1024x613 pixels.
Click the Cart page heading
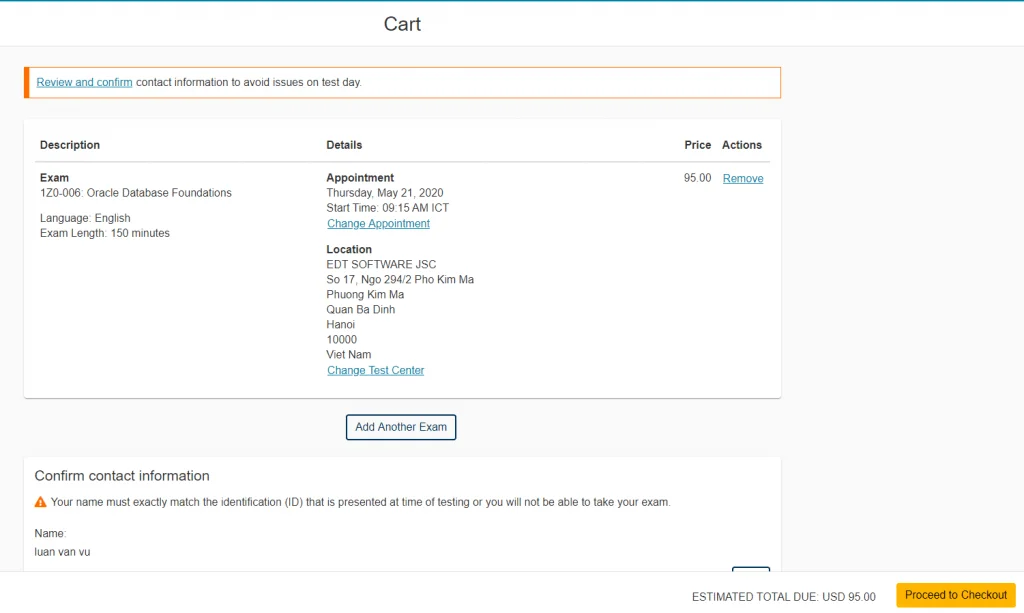pyautogui.click(x=402, y=24)
